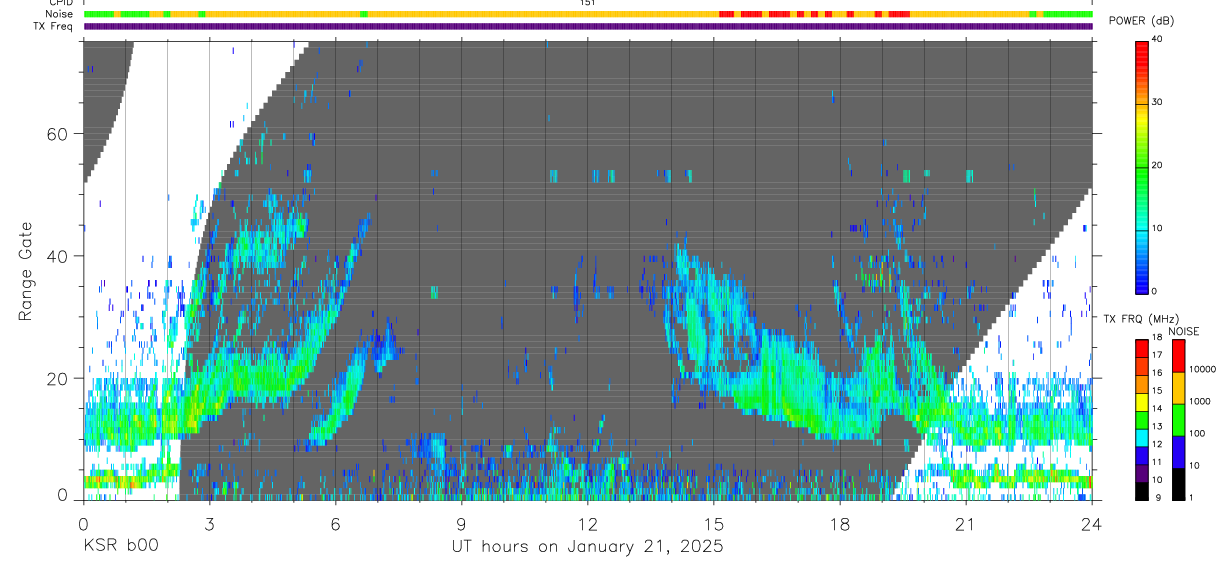Click the "151" CPID value above the plot
Screen dimensions: 1228x567
[588, 3]
